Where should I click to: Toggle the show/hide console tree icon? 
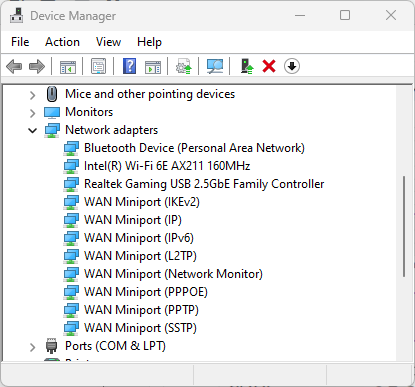coord(68,66)
